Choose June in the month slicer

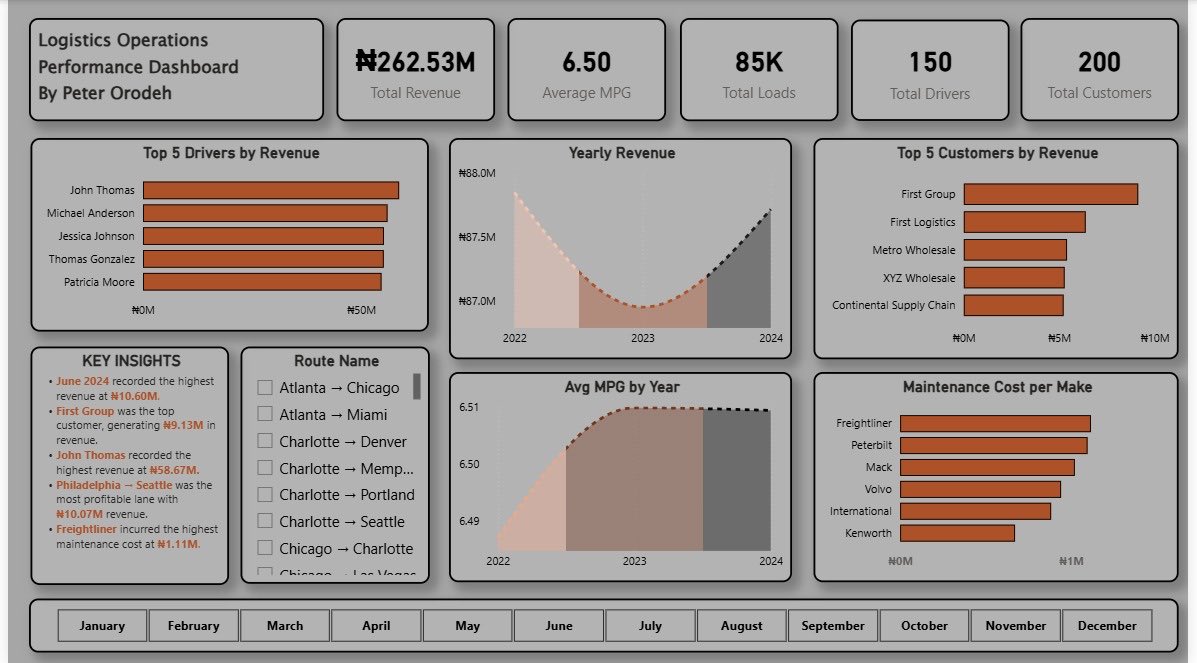coord(559,626)
